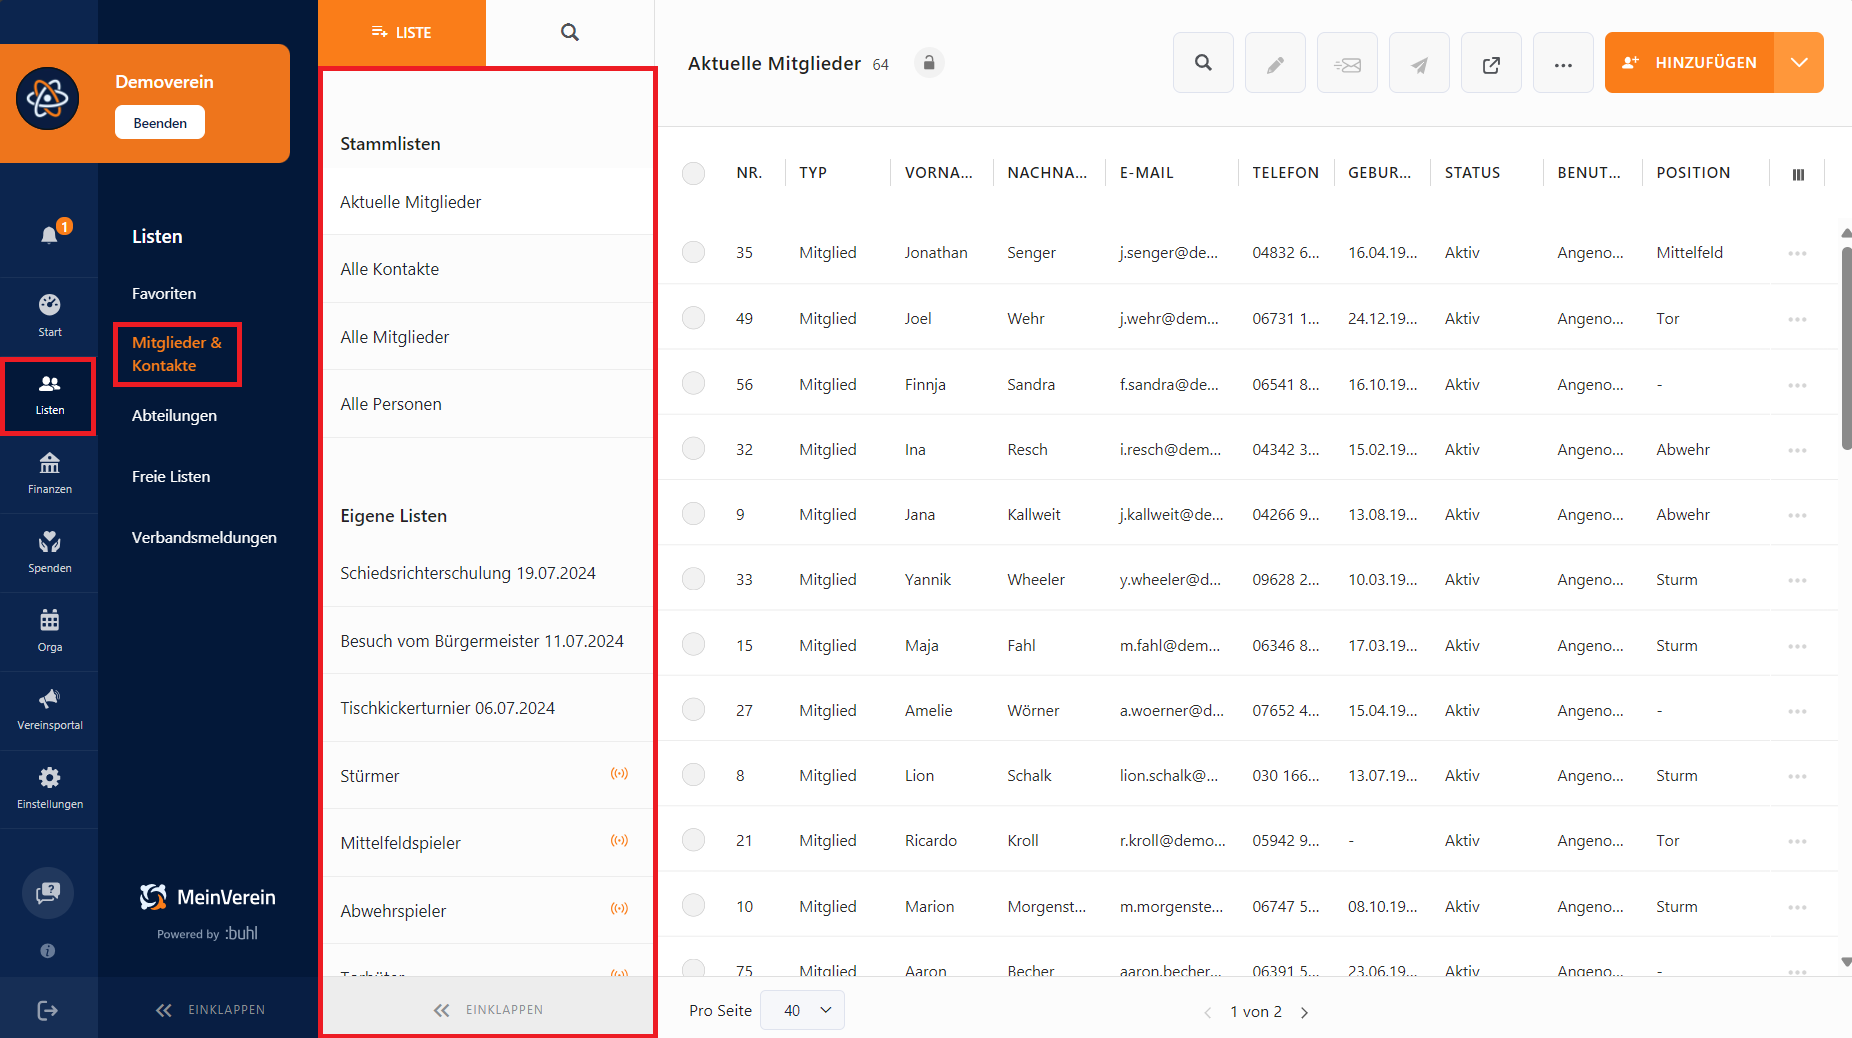
Task: Click the info icon in sidebar
Action: click(x=48, y=951)
